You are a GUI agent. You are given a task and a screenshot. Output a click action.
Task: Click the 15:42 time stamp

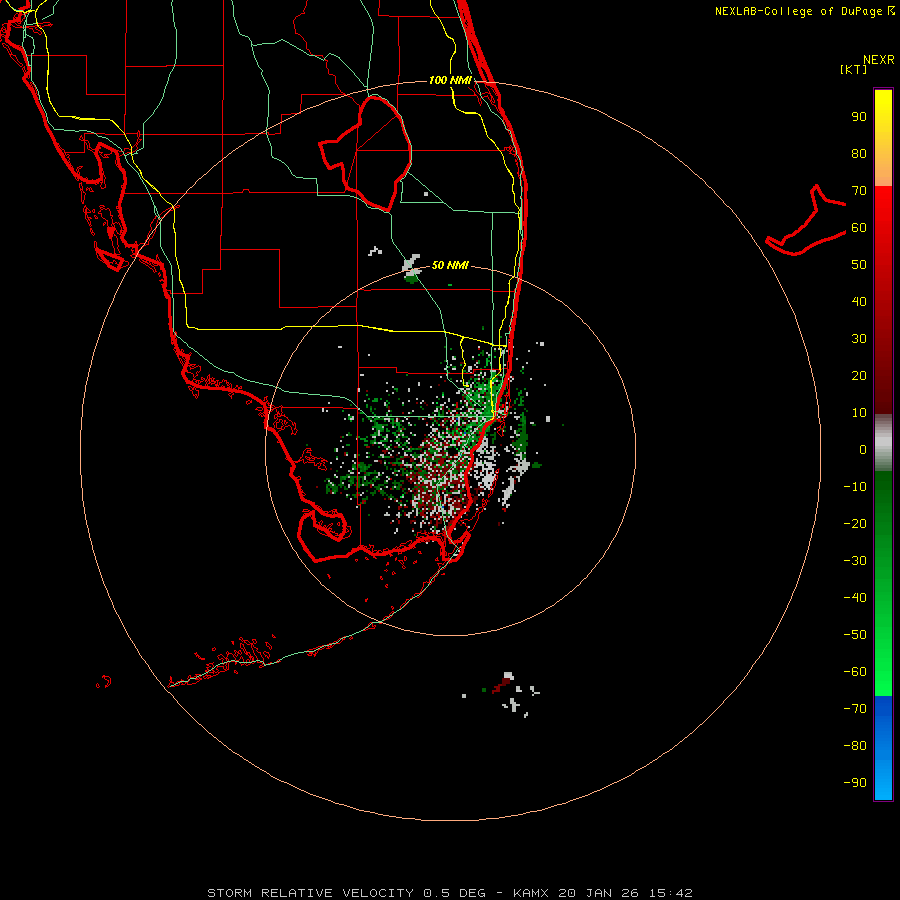671,893
